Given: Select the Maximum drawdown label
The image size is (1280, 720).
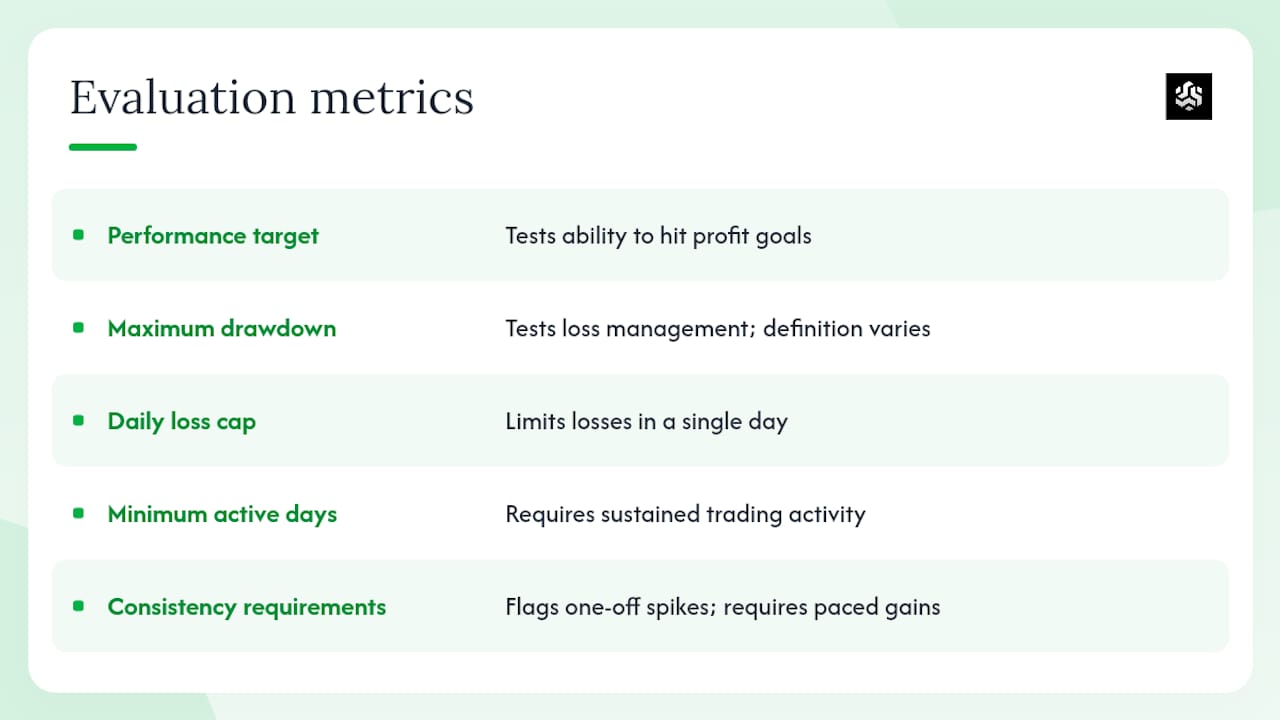Looking at the screenshot, I should (222, 328).
